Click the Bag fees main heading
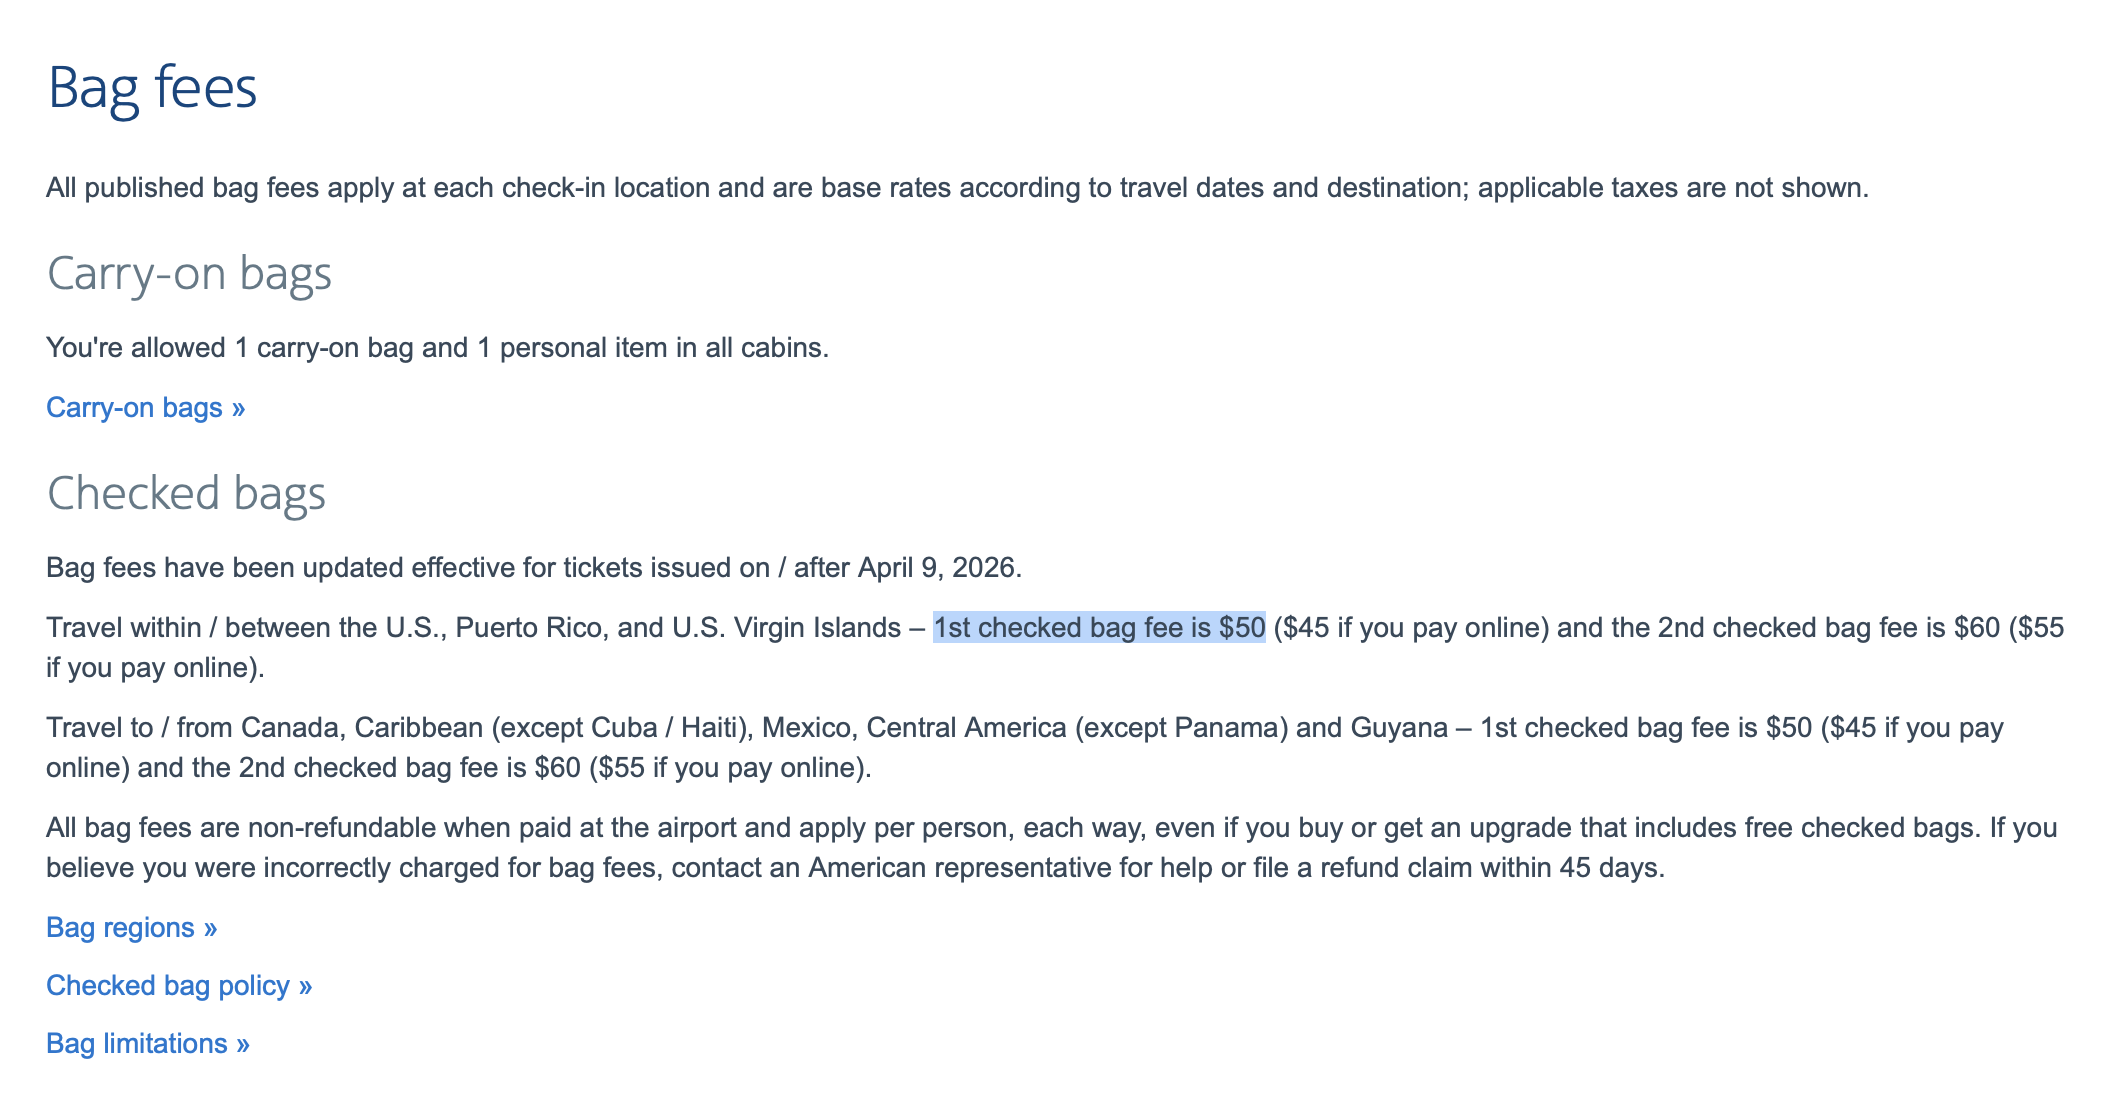Viewport: 2122px width, 1108px height. pos(152,88)
